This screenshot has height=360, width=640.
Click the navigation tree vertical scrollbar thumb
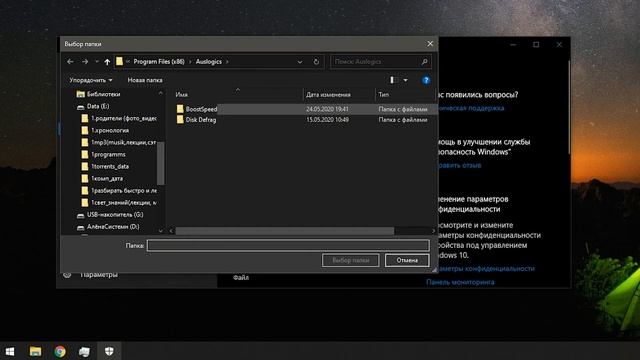tap(160, 163)
